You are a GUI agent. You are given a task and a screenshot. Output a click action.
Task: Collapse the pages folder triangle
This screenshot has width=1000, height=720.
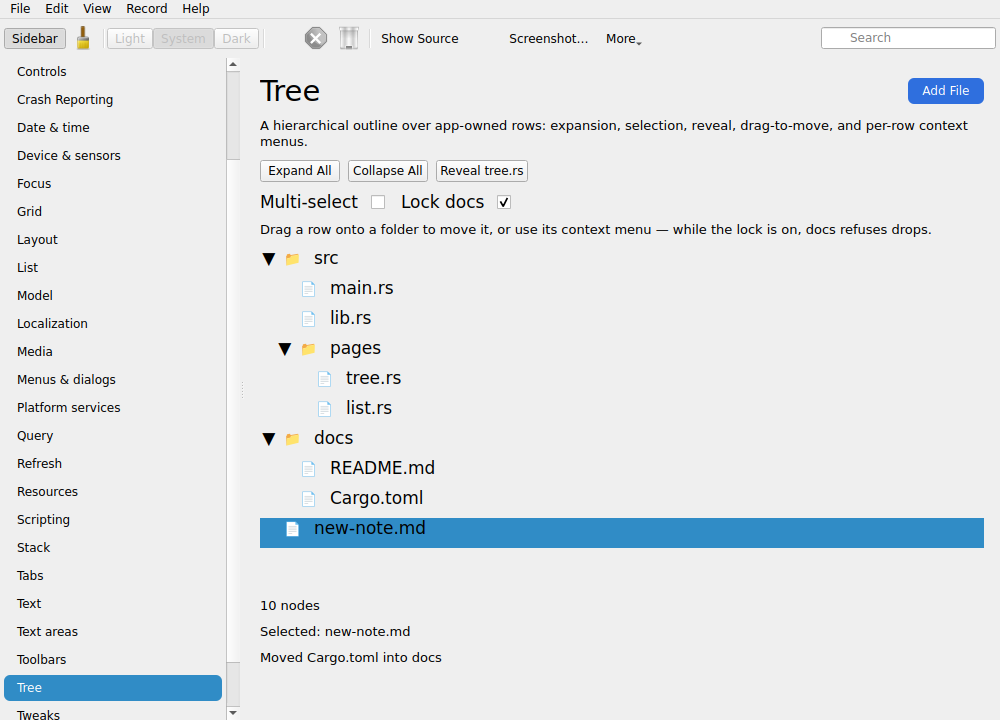pyautogui.click(x=284, y=349)
